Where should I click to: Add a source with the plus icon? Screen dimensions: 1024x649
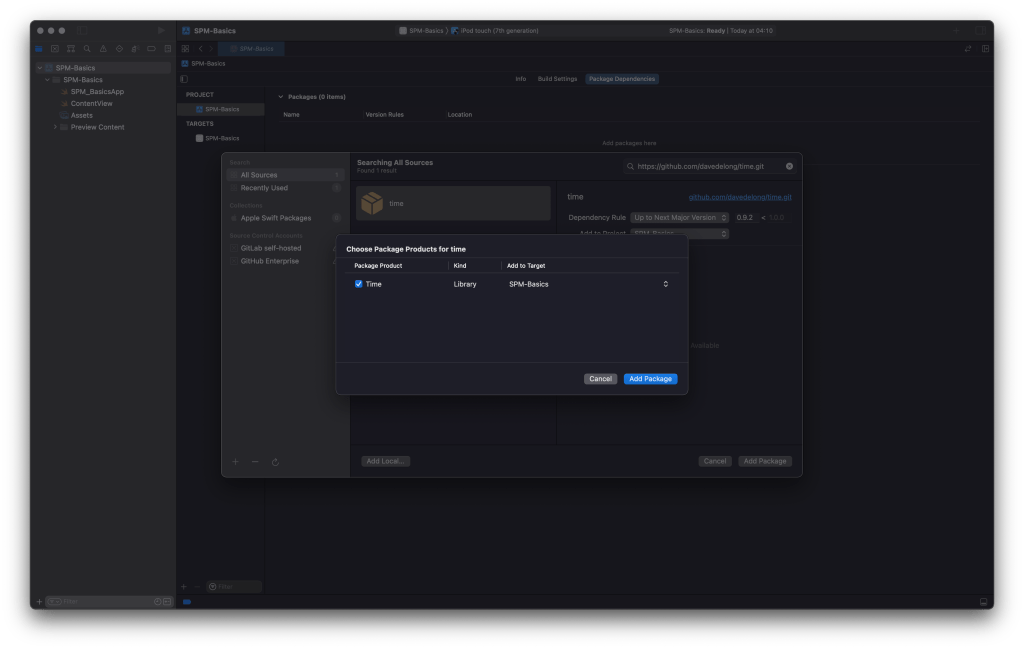coord(235,462)
